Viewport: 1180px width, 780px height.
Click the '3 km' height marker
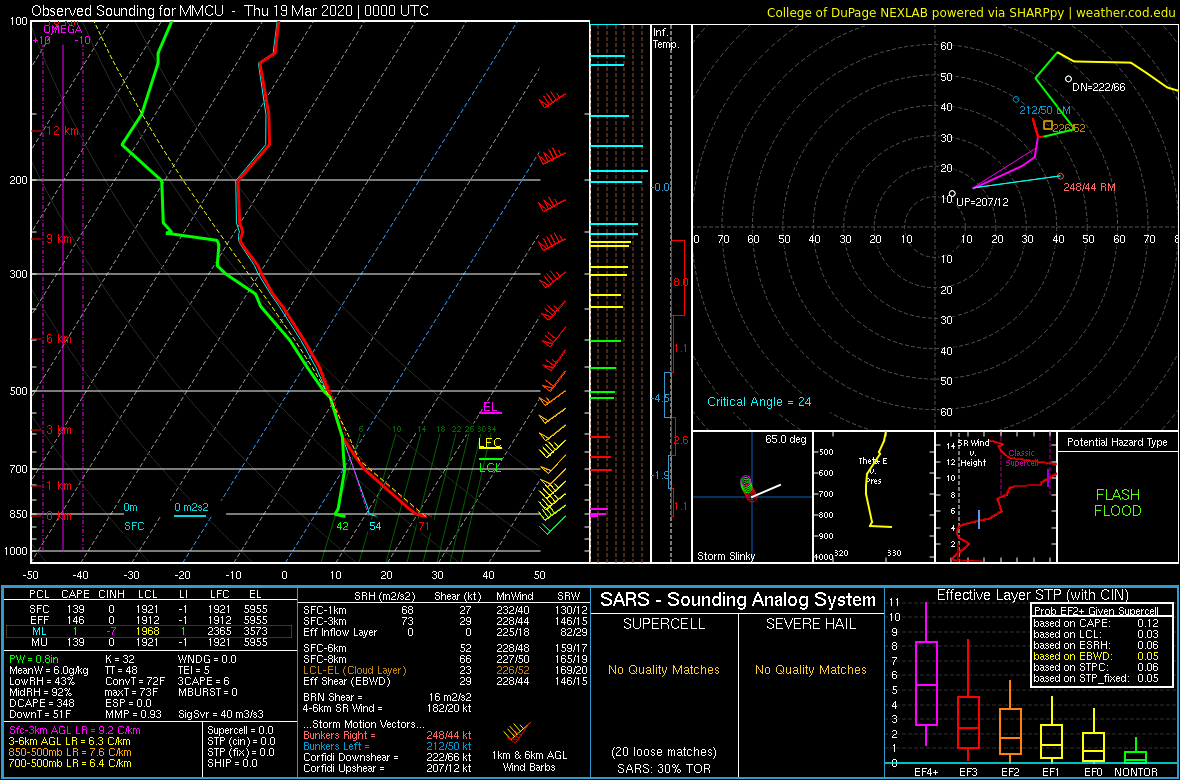59,430
